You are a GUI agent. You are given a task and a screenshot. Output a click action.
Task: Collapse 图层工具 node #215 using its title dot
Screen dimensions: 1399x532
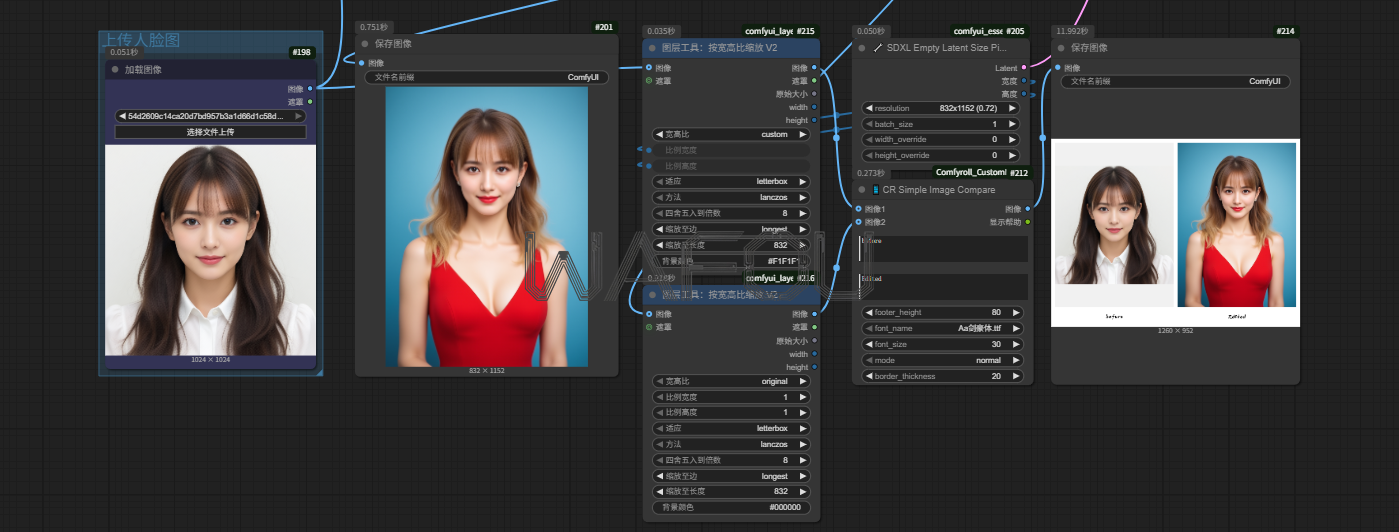click(653, 48)
